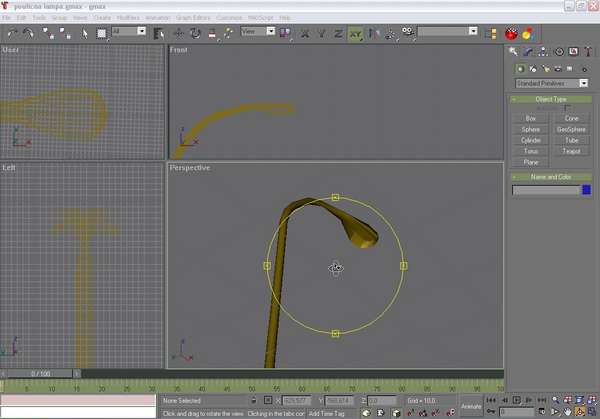Click the Plane primitive button
Screen dimensions: 600x419
(x=530, y=162)
